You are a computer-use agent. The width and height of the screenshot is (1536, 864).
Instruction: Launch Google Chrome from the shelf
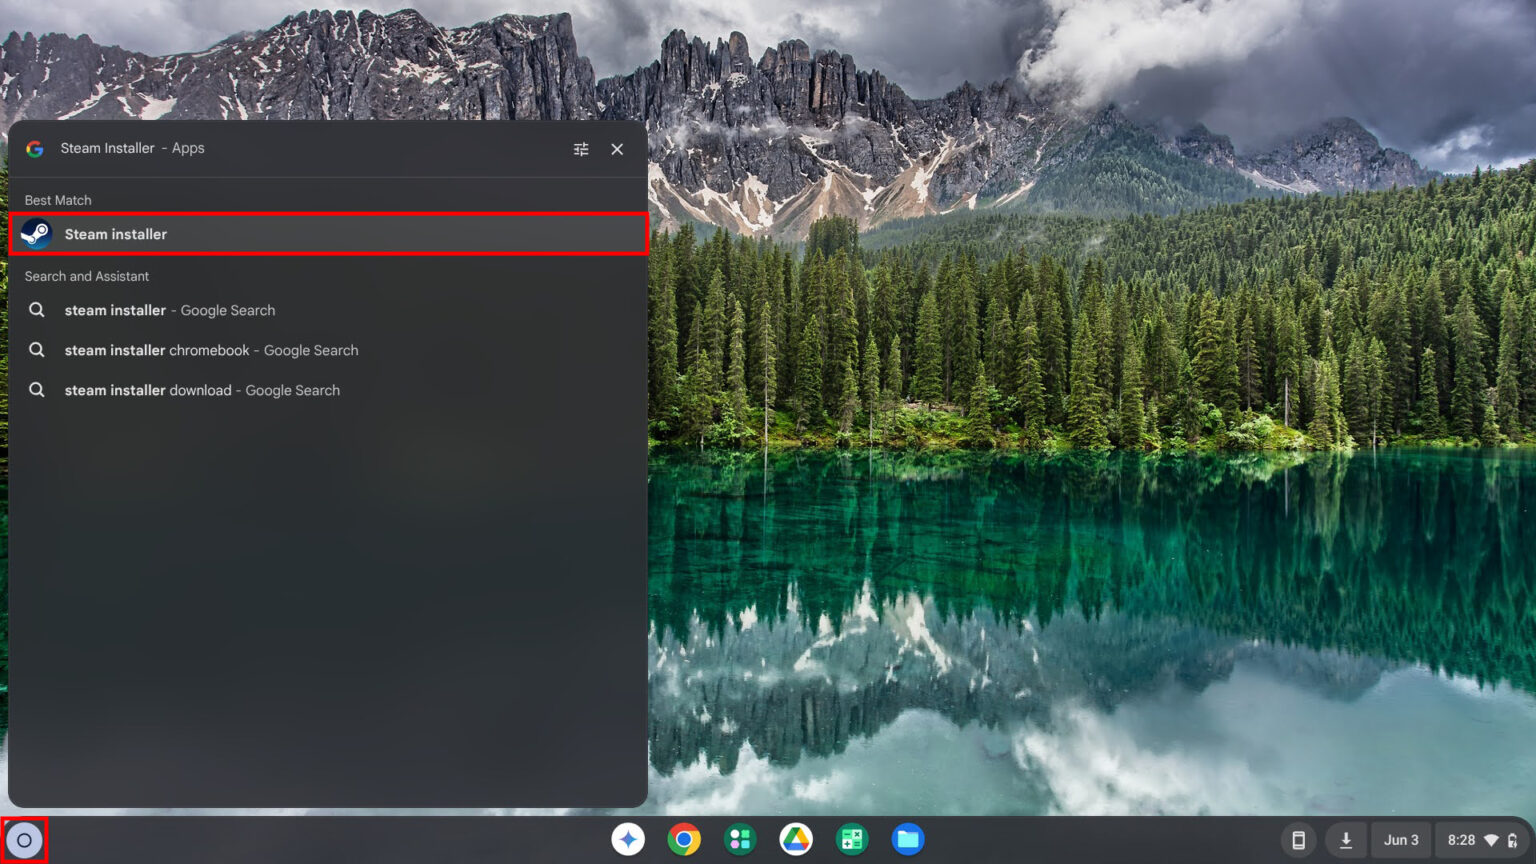[x=684, y=839]
